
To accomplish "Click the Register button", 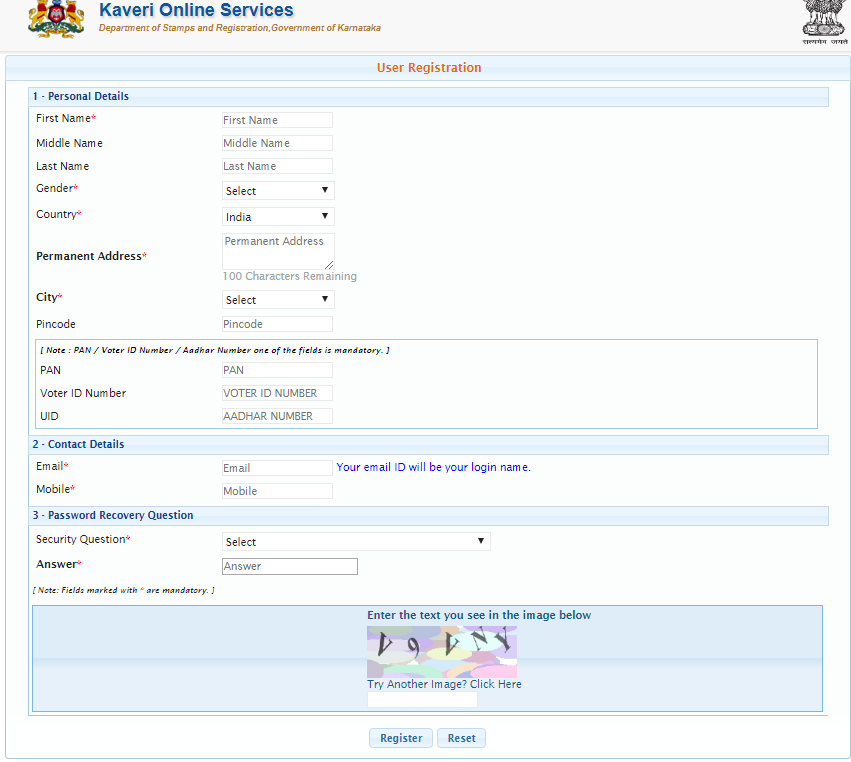I will click(x=400, y=737).
